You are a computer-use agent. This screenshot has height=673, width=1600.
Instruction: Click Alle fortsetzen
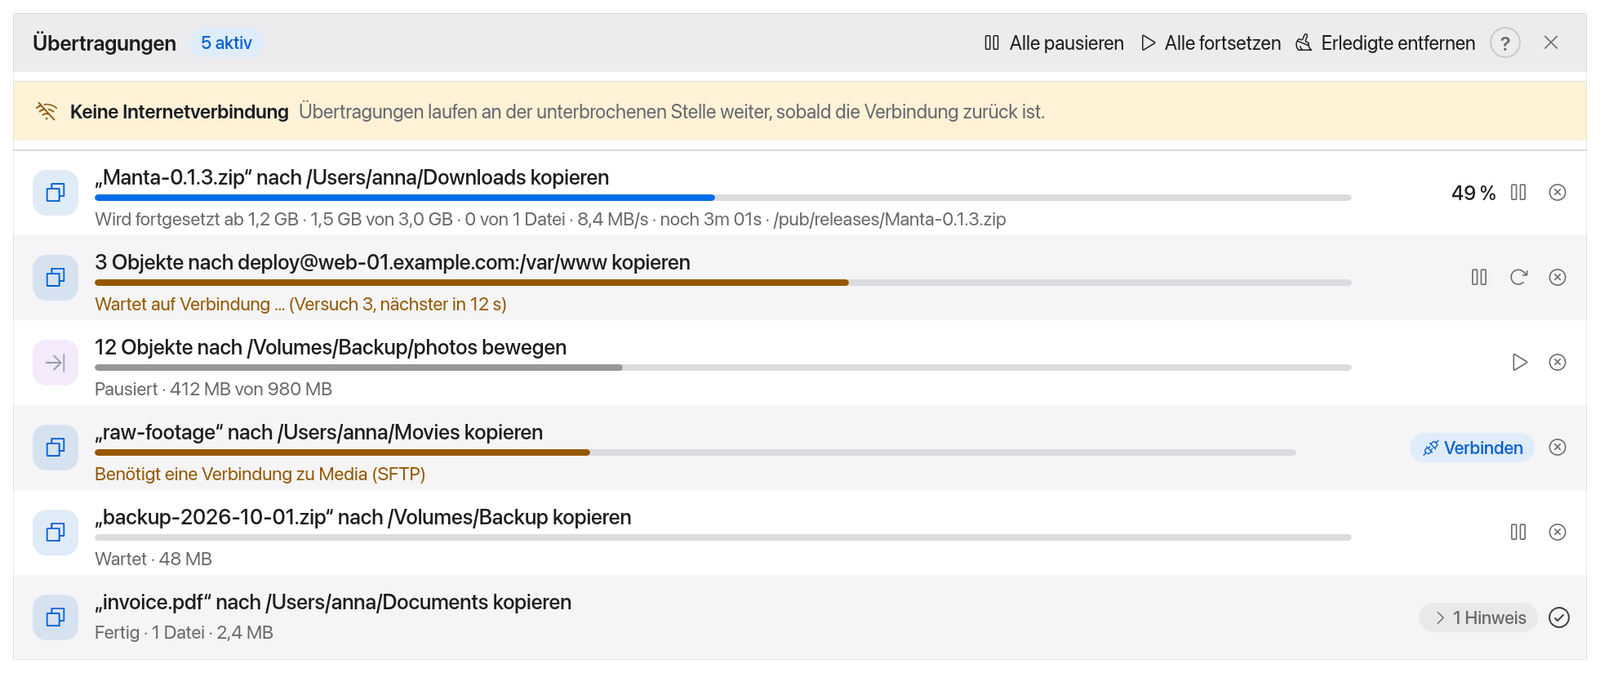click(1210, 43)
